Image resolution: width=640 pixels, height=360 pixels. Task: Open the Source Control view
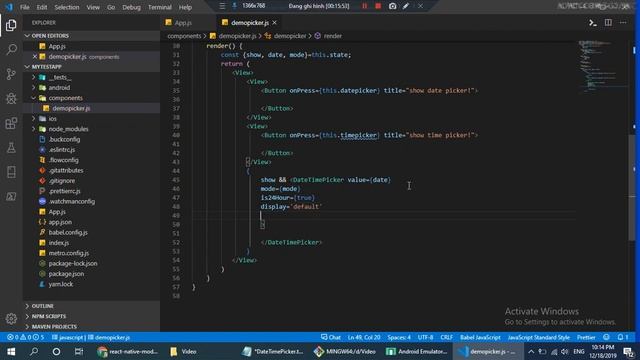click(11, 74)
